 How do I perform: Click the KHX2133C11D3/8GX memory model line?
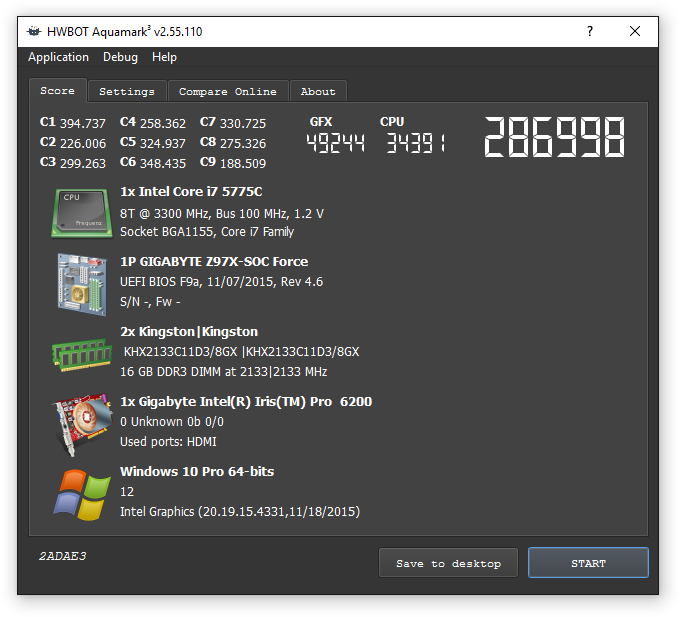[242, 352]
